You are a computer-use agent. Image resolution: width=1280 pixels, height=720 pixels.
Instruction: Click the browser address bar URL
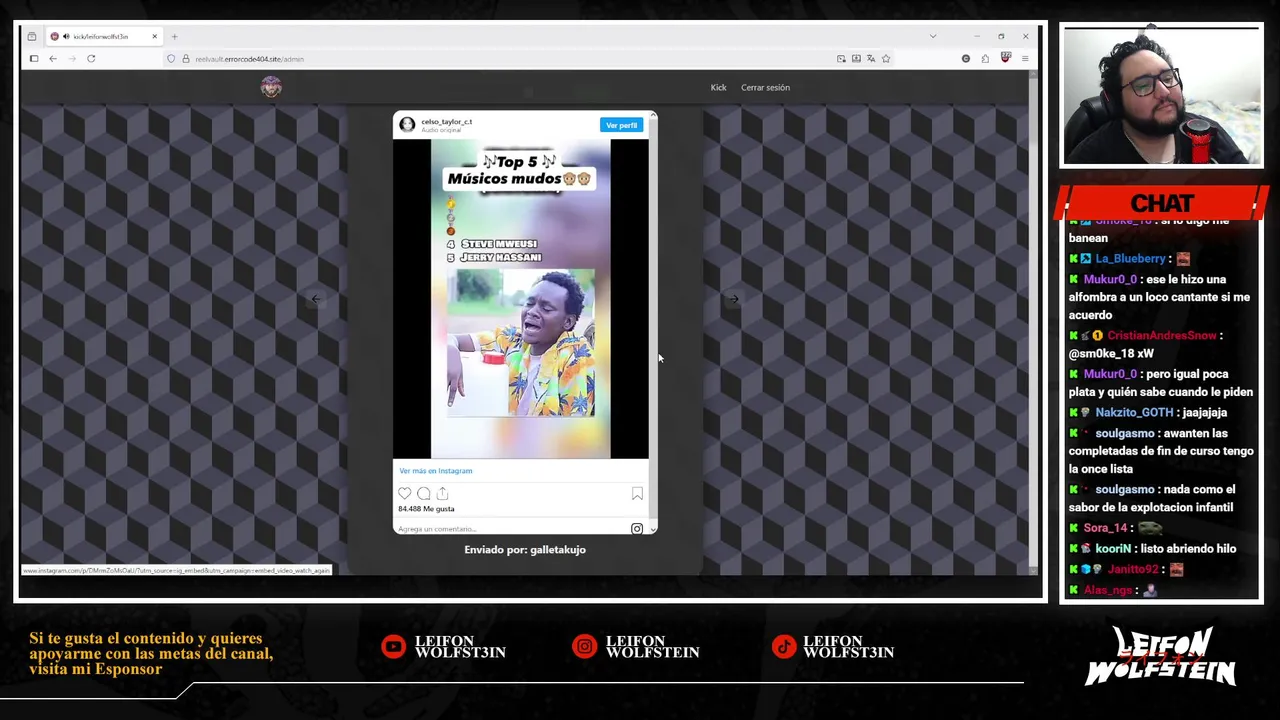pos(249,59)
